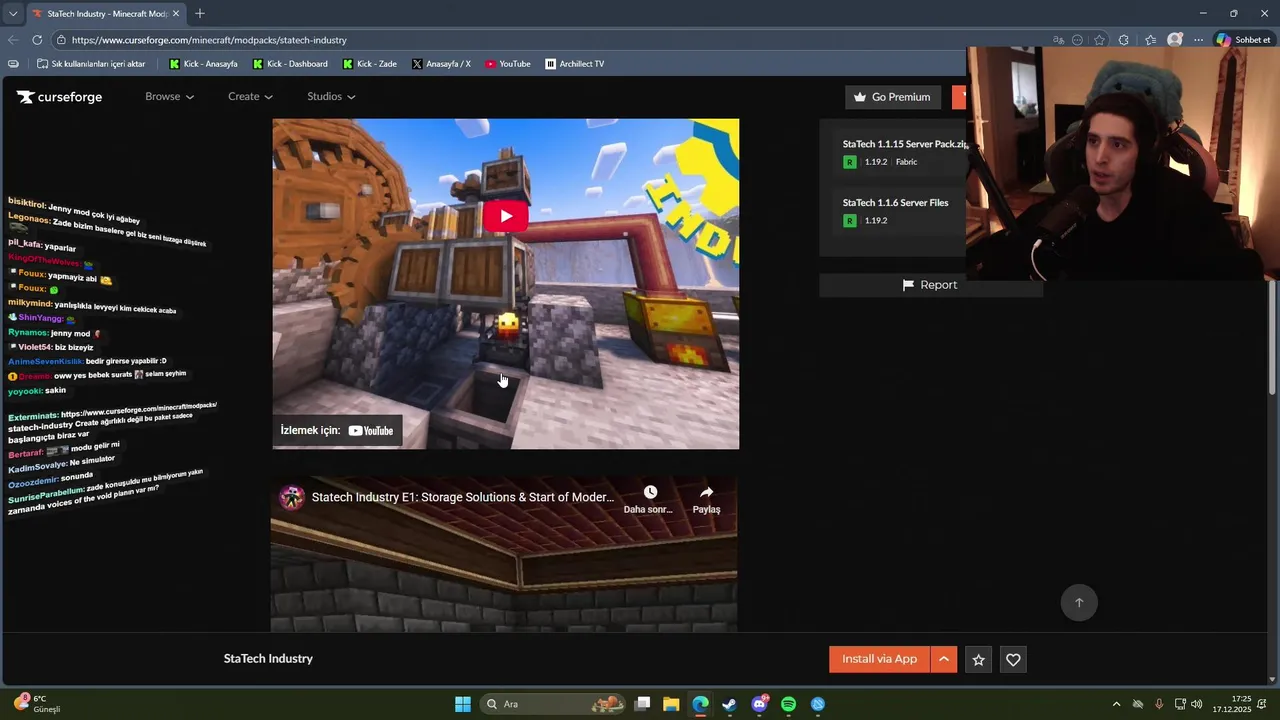Open YouTube bookmark
The height and width of the screenshot is (720, 1280).
[x=508, y=64]
